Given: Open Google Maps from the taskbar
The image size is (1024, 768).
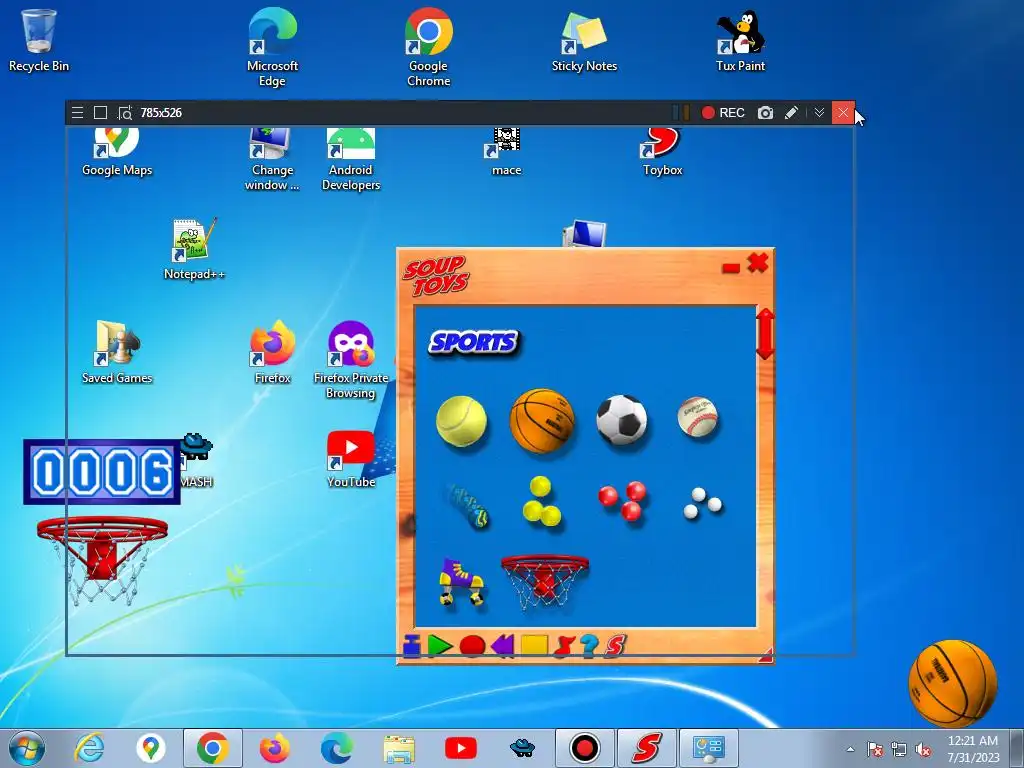Looking at the screenshot, I should [151, 748].
